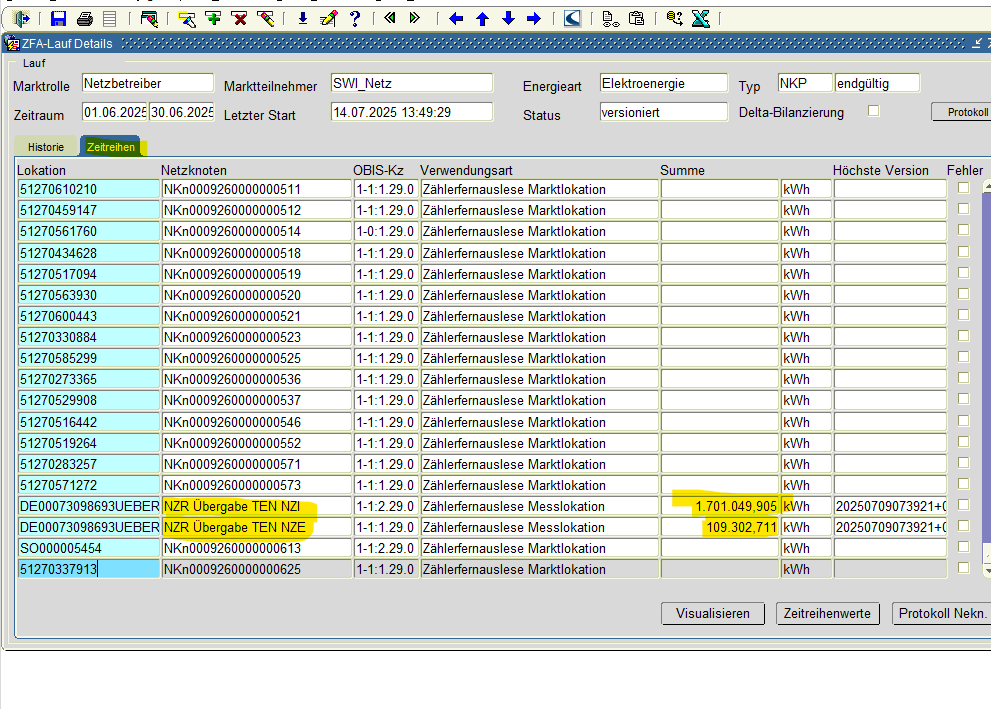Click the printer icon
Viewport: 991px width, 709px height.
[85, 18]
